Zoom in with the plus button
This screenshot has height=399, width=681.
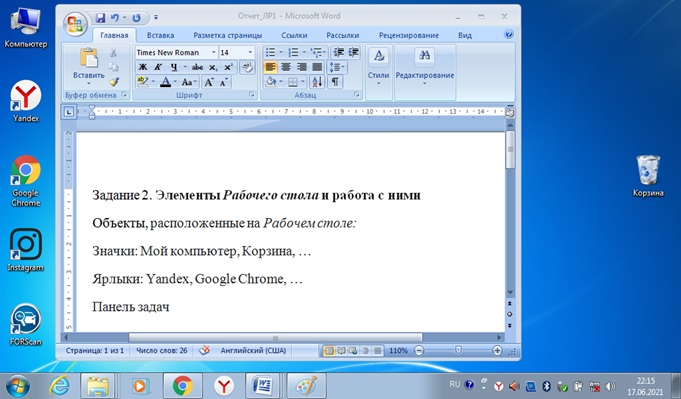coord(497,350)
